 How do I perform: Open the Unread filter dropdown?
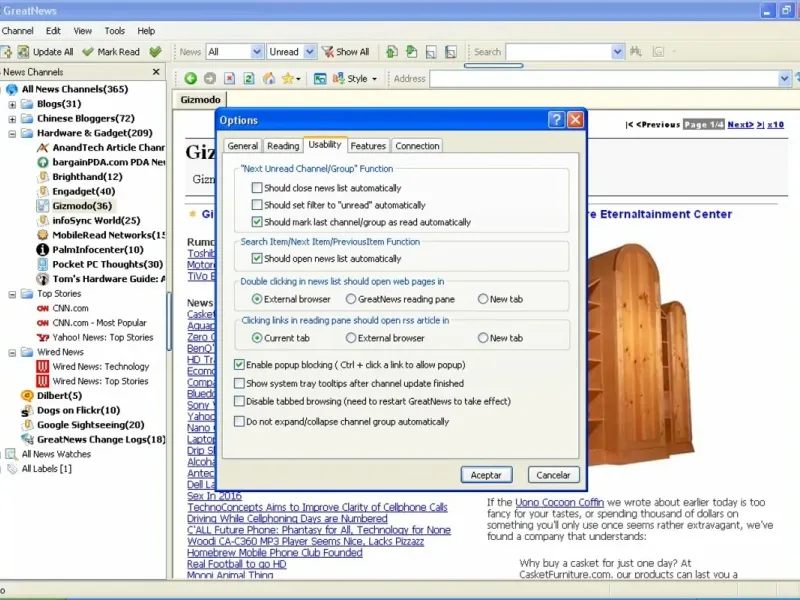point(309,52)
